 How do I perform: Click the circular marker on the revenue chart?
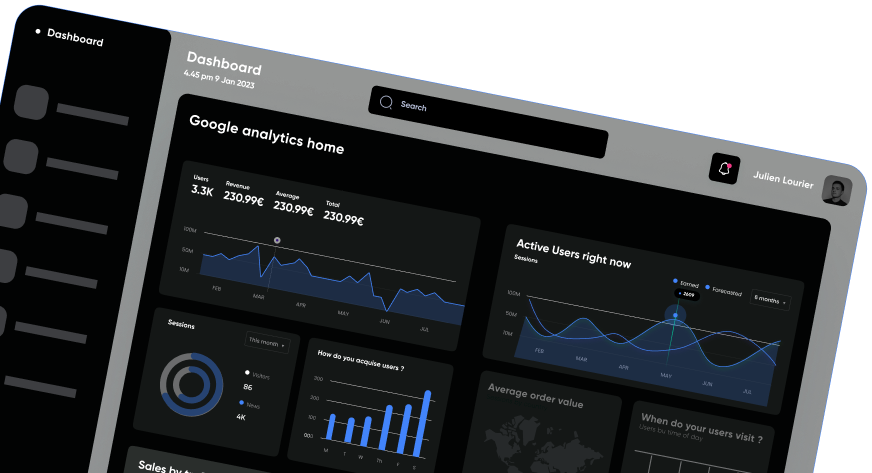click(x=277, y=240)
